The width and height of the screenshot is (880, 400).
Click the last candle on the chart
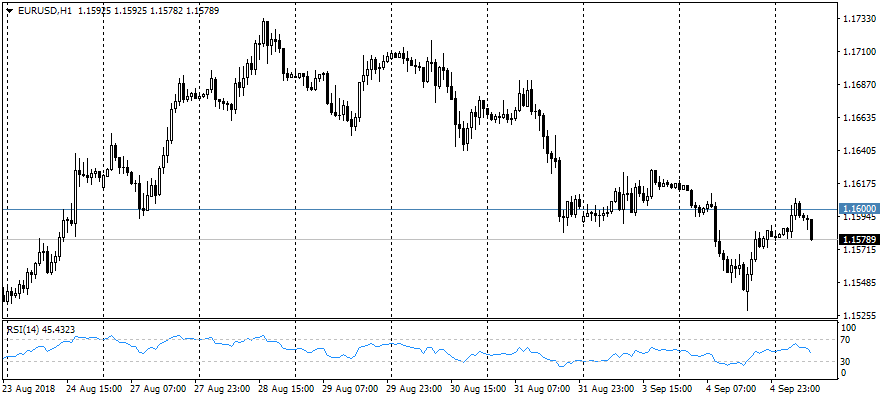pos(811,229)
